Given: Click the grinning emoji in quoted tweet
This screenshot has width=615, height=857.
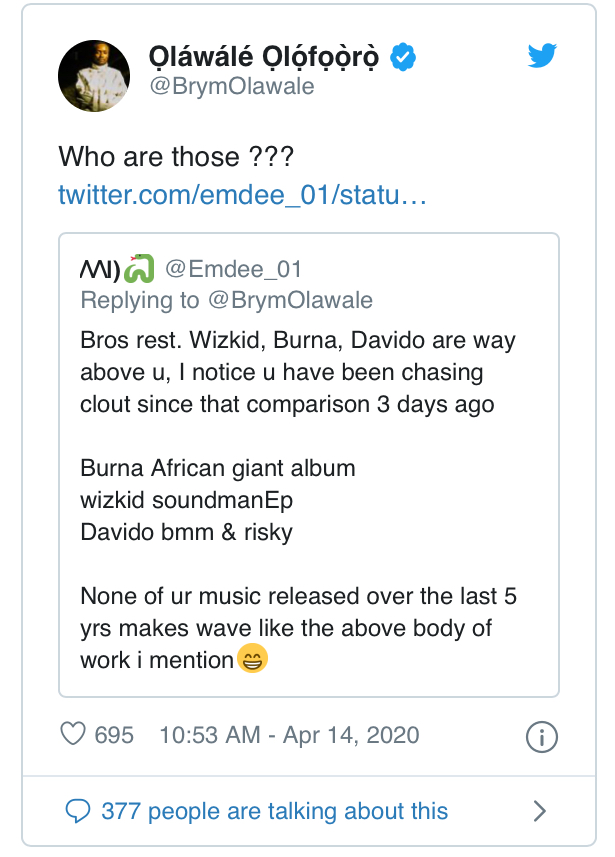Looking at the screenshot, I should point(252,660).
